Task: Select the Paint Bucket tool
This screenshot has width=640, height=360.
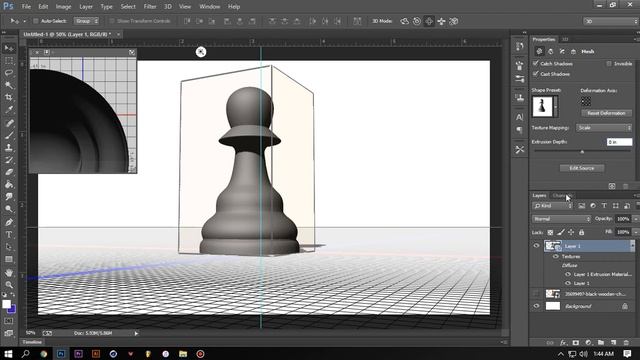Action: coord(9,184)
